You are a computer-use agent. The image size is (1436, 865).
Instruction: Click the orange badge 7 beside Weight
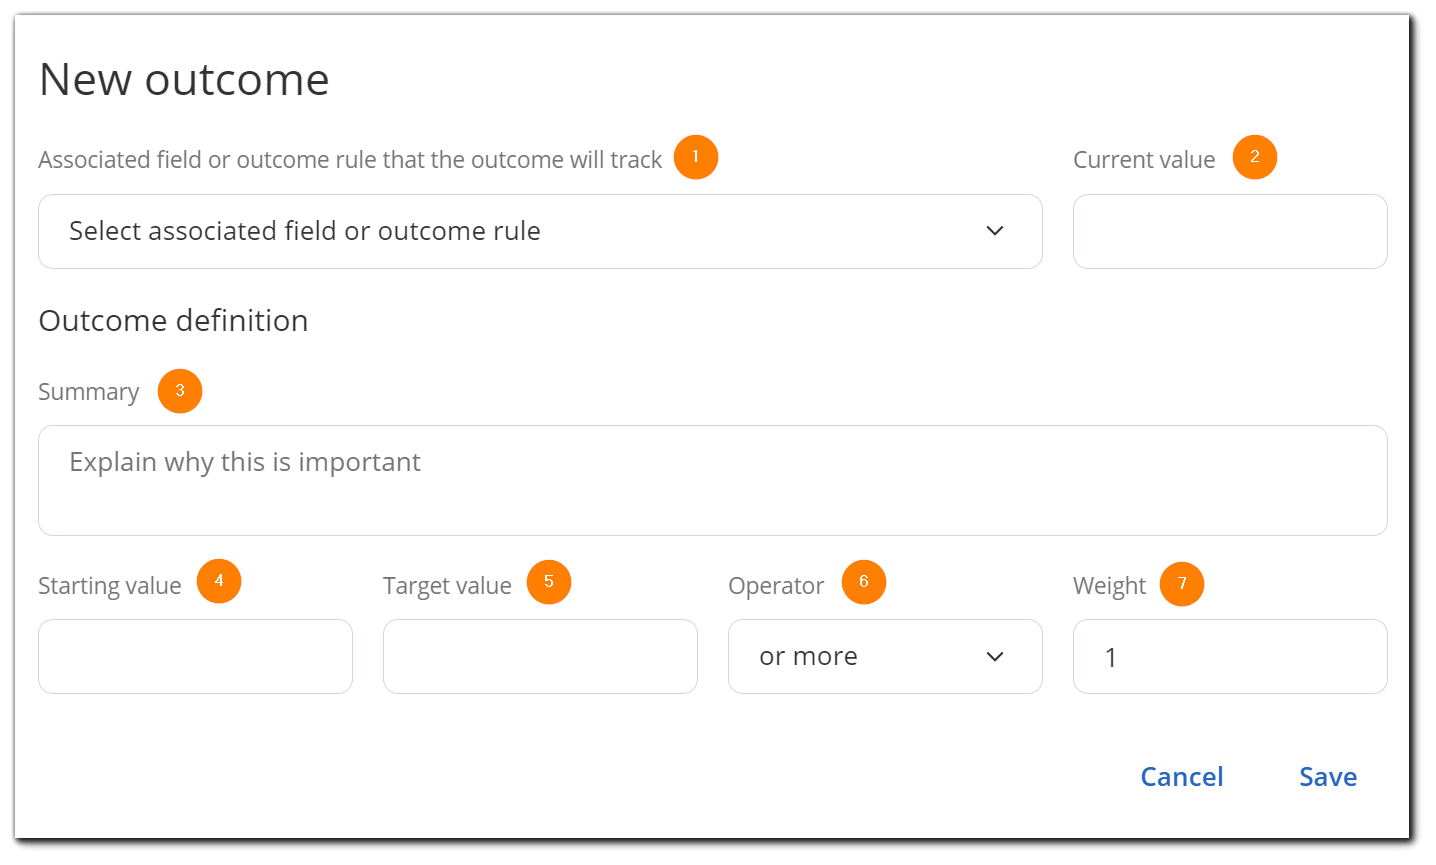pyautogui.click(x=1183, y=584)
